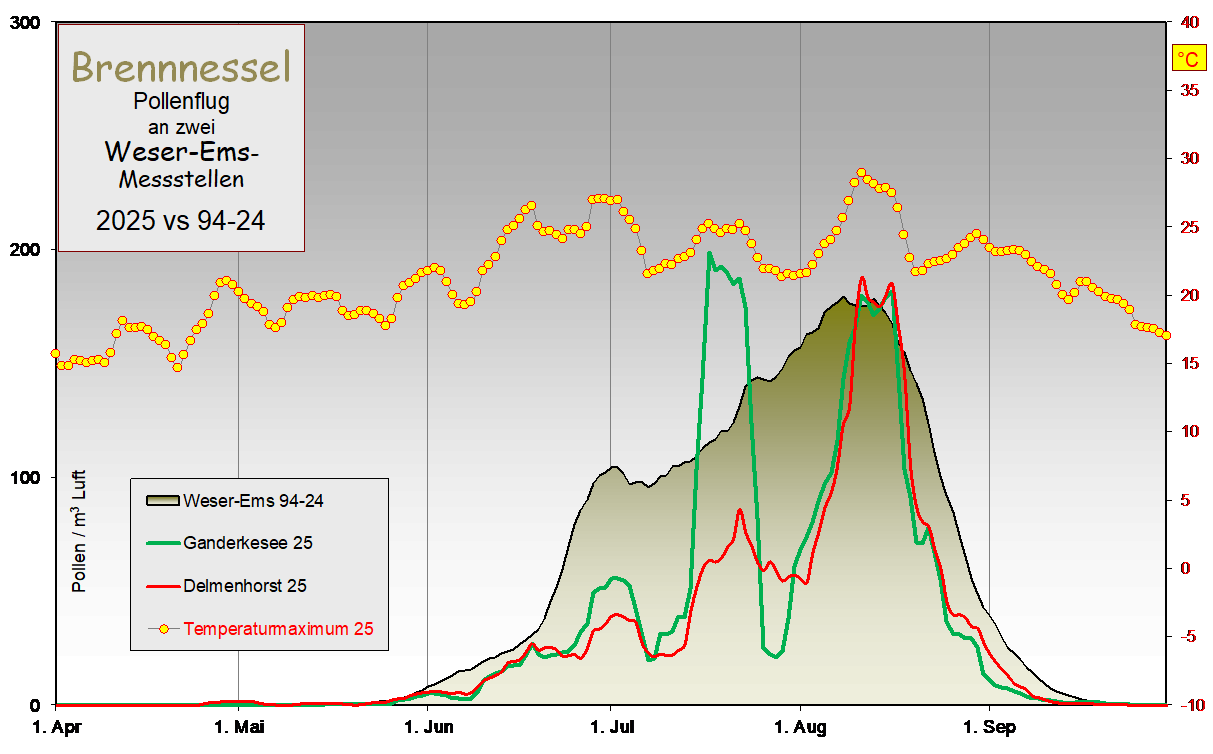Click the Weser-Ems 94-24 legend area swatch

[162, 501]
